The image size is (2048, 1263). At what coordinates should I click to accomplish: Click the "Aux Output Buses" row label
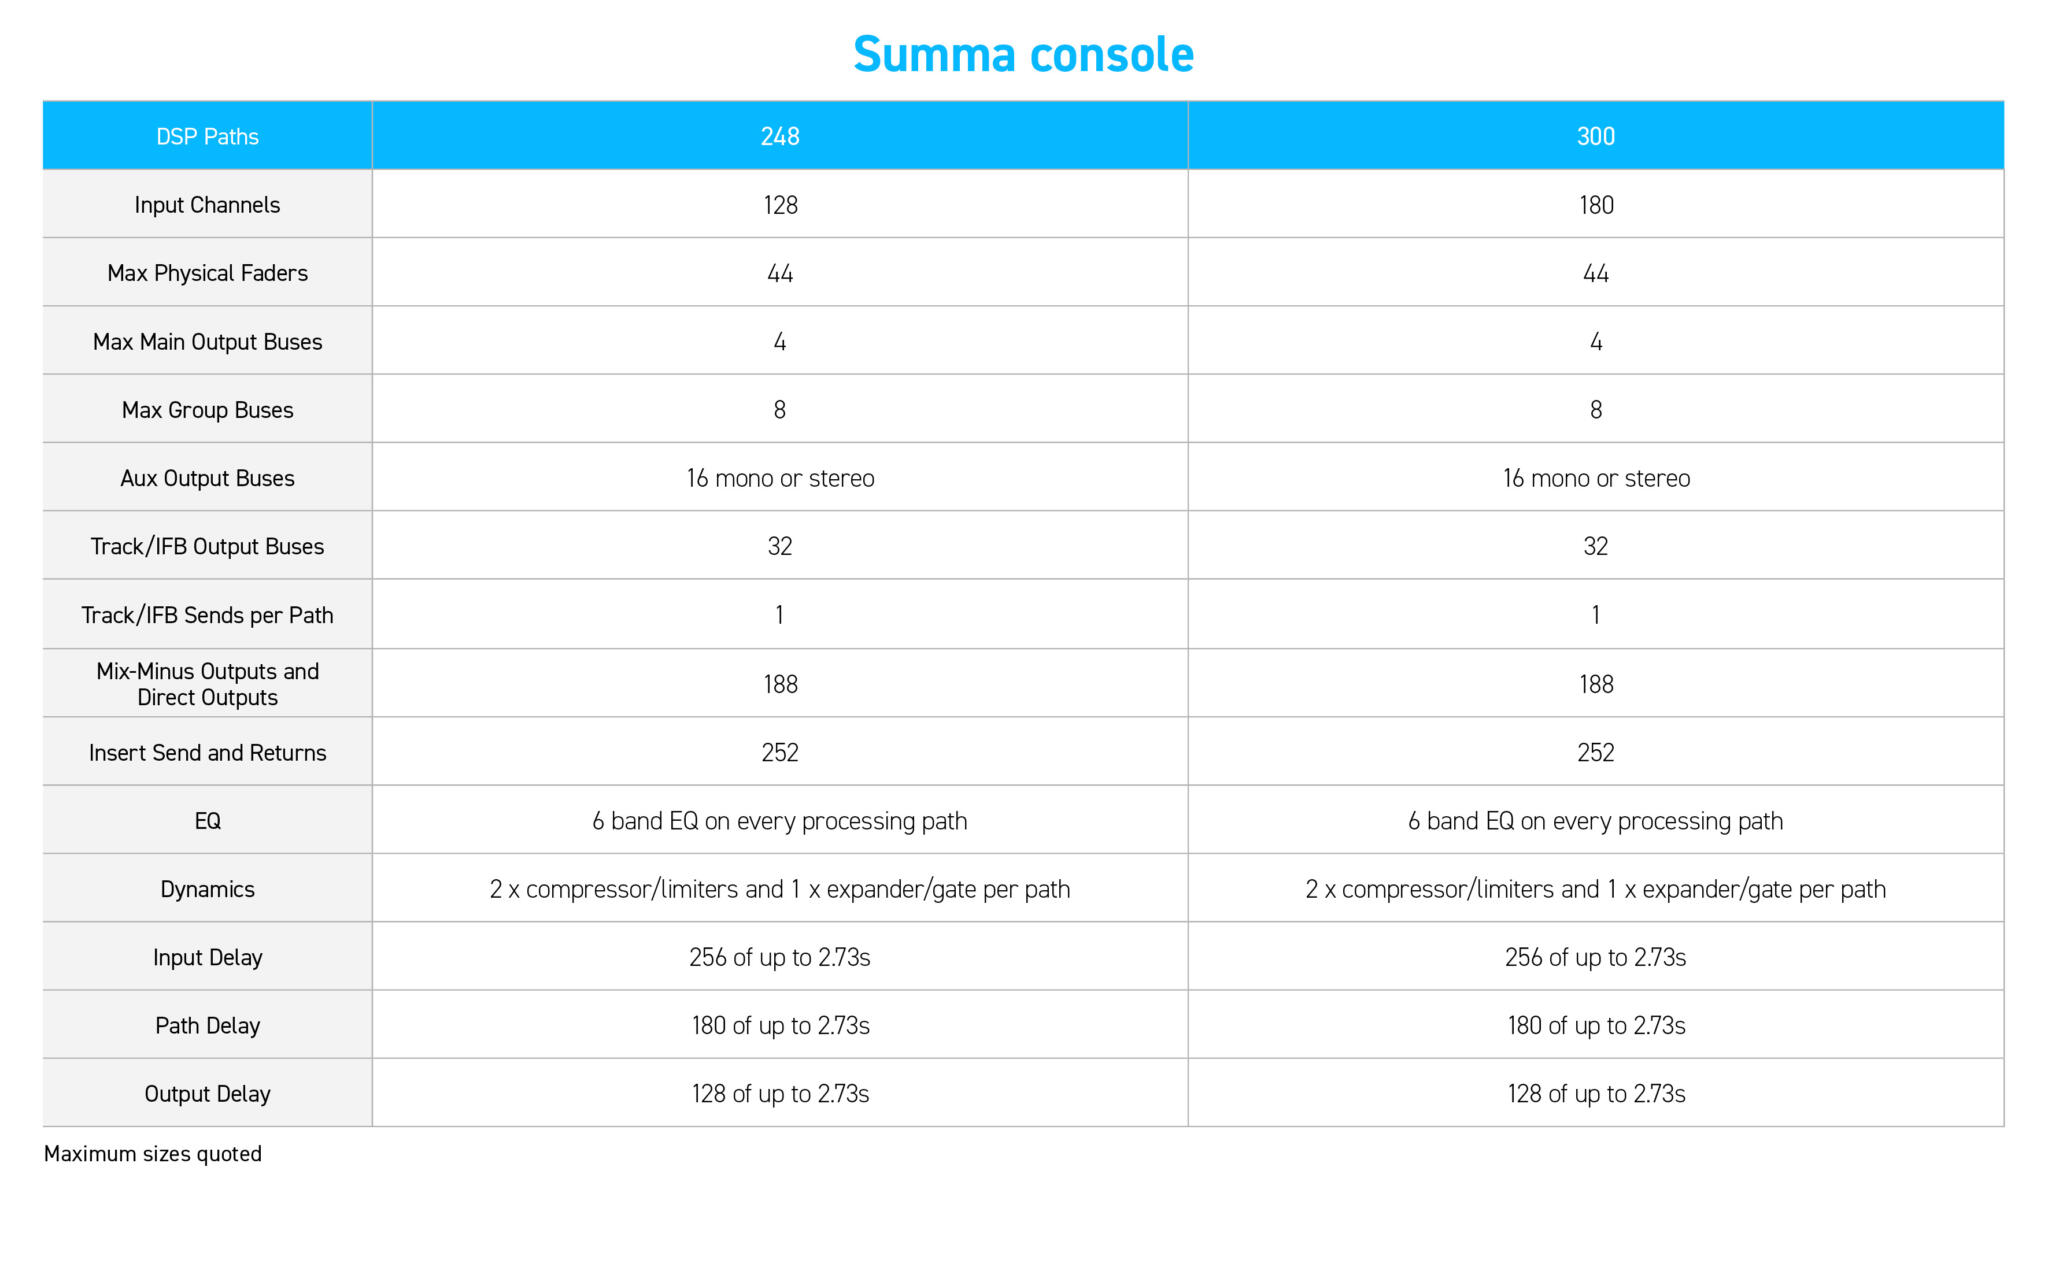point(207,478)
